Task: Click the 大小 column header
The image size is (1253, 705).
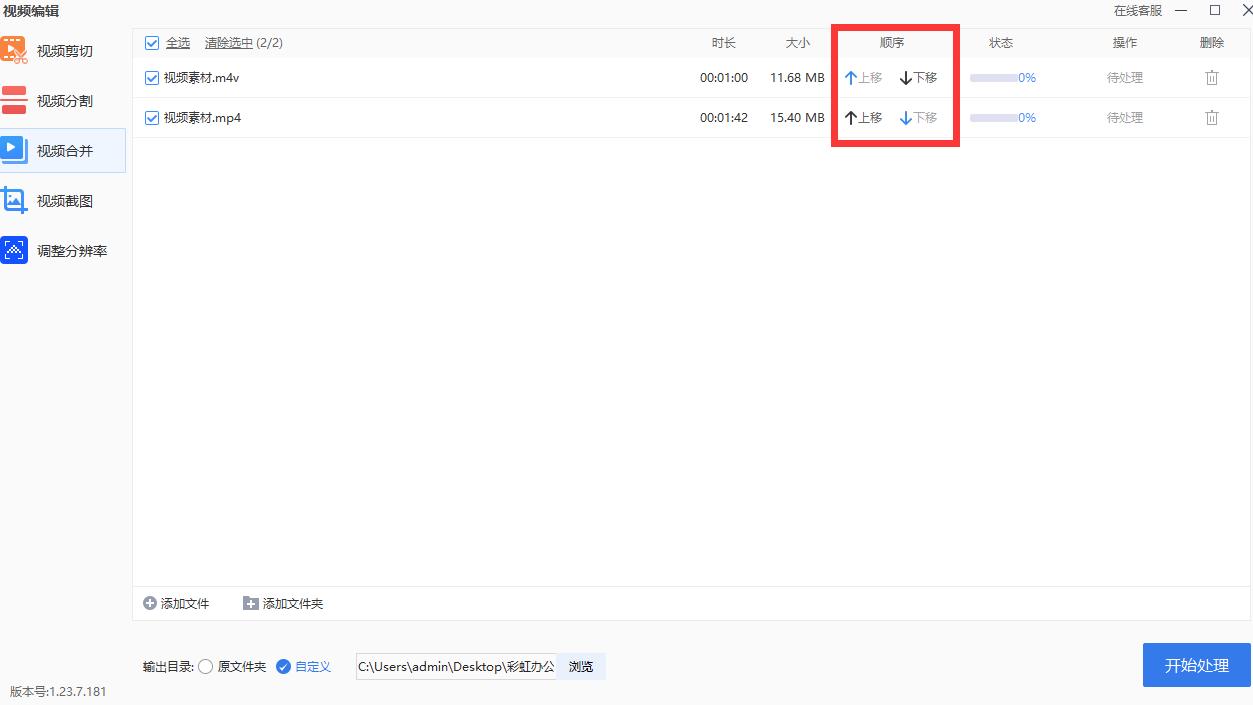Action: pos(798,43)
